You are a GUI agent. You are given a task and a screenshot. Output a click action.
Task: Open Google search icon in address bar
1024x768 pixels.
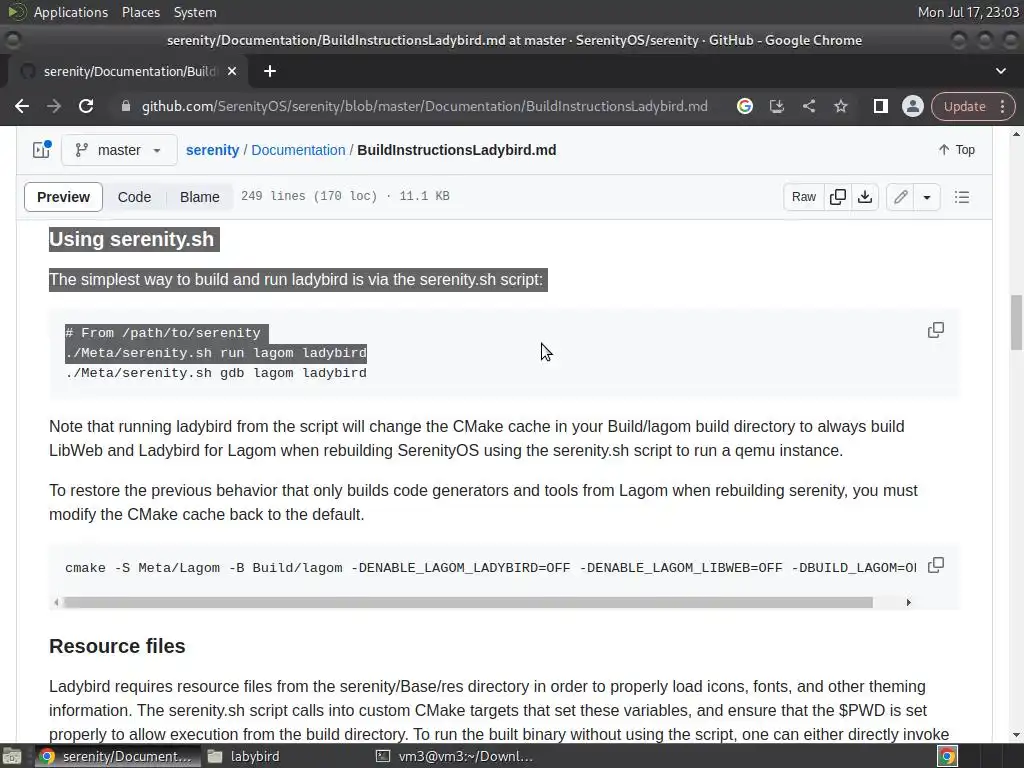tap(744, 106)
